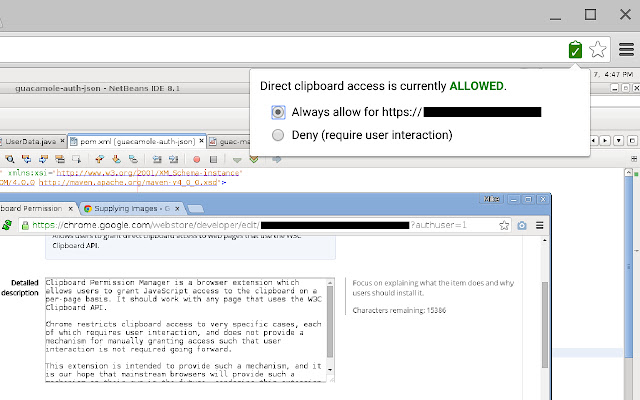Click the inner Chrome page vertical scrollbar thumb
The width and height of the screenshot is (640, 400).
pyautogui.click(x=544, y=324)
